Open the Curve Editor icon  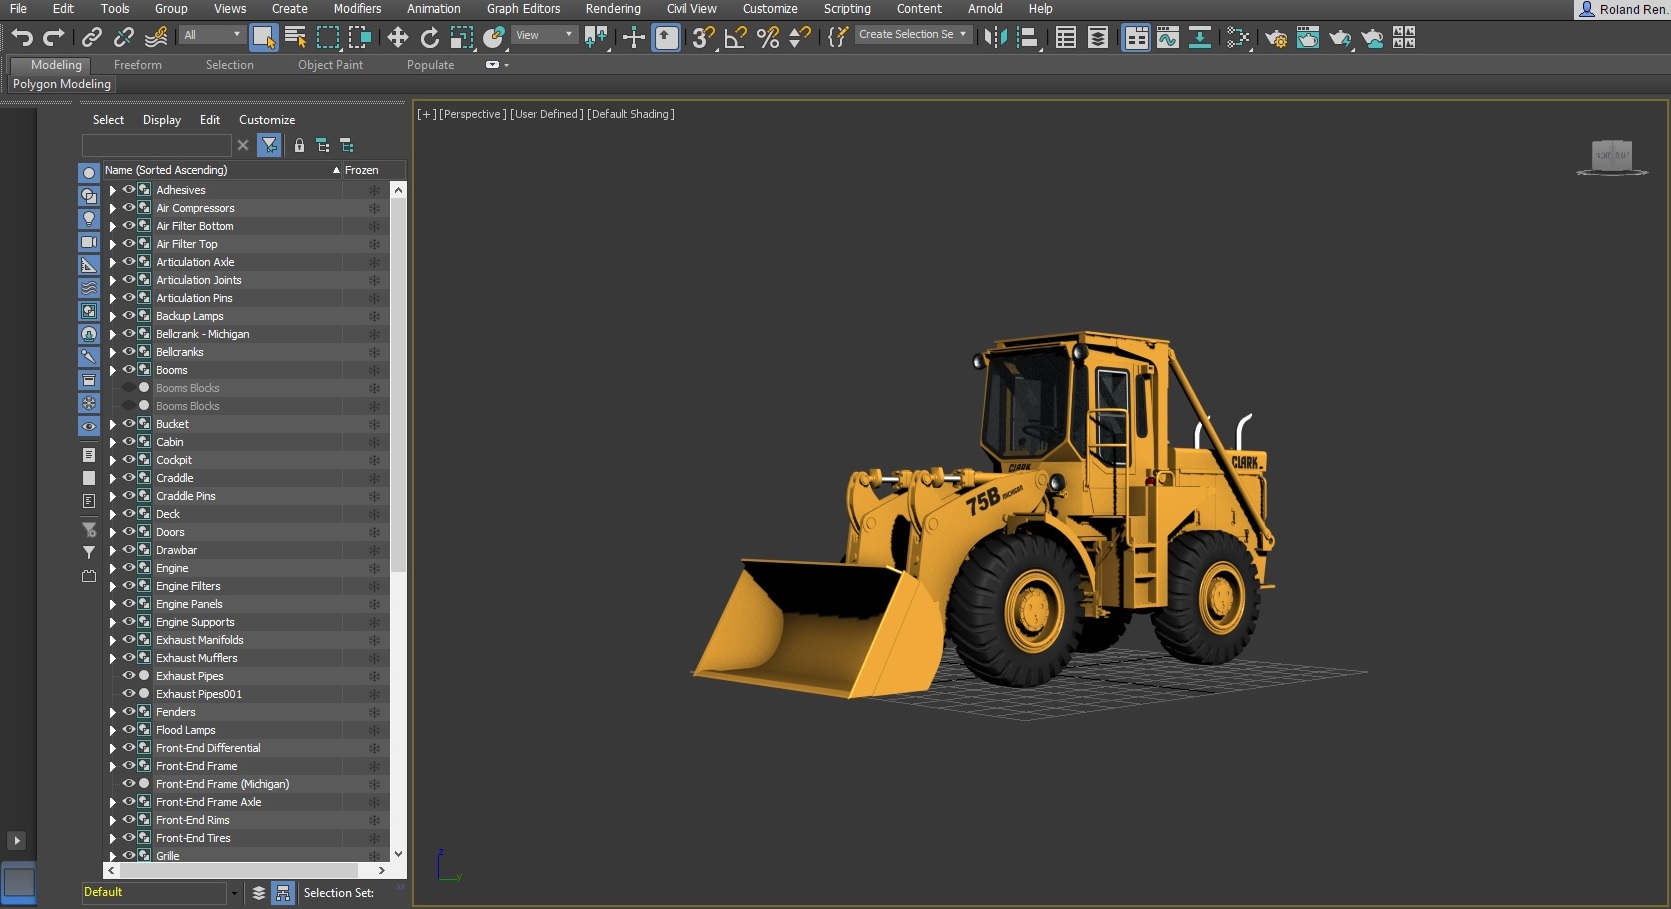click(1167, 38)
